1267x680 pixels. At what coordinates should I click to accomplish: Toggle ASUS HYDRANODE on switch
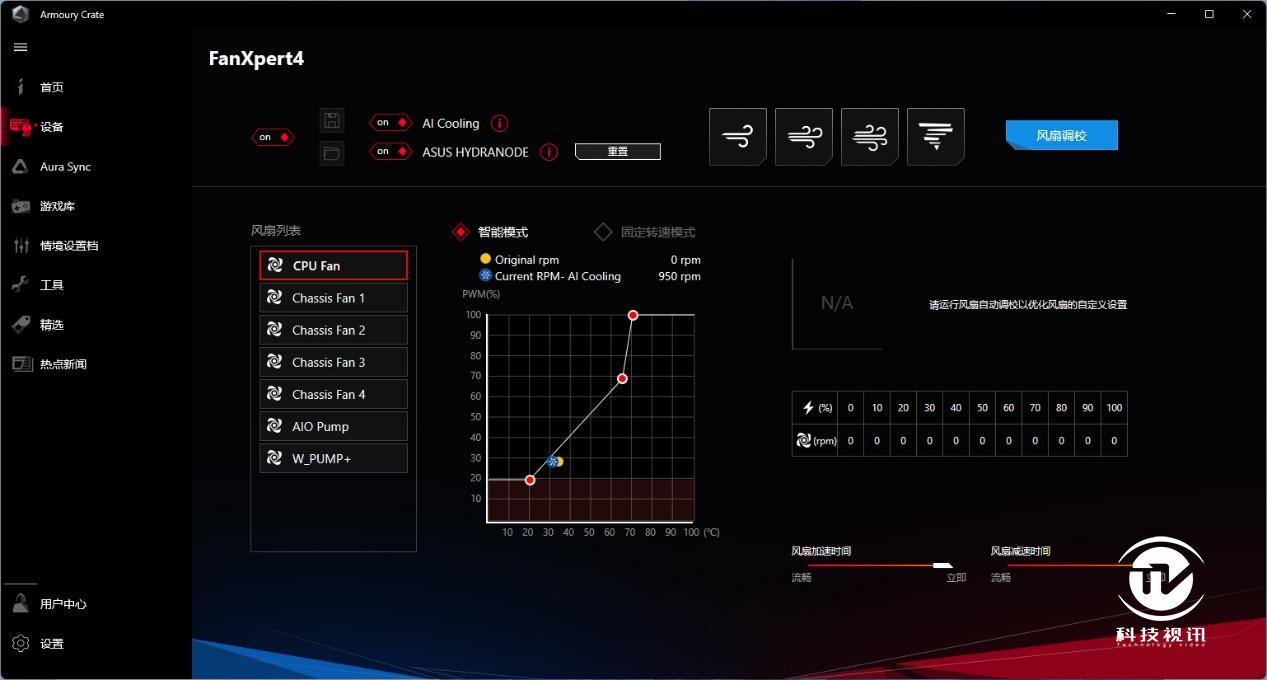coord(390,152)
